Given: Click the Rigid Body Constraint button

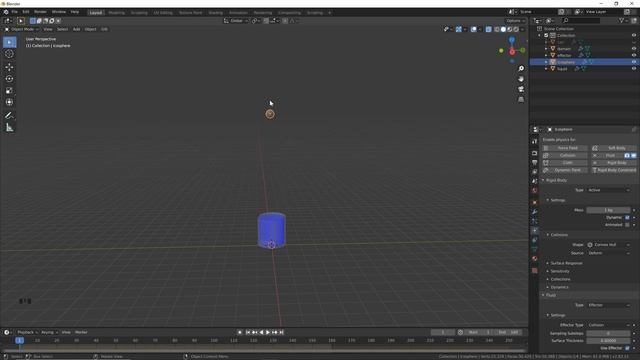Looking at the screenshot, I should pos(614,170).
